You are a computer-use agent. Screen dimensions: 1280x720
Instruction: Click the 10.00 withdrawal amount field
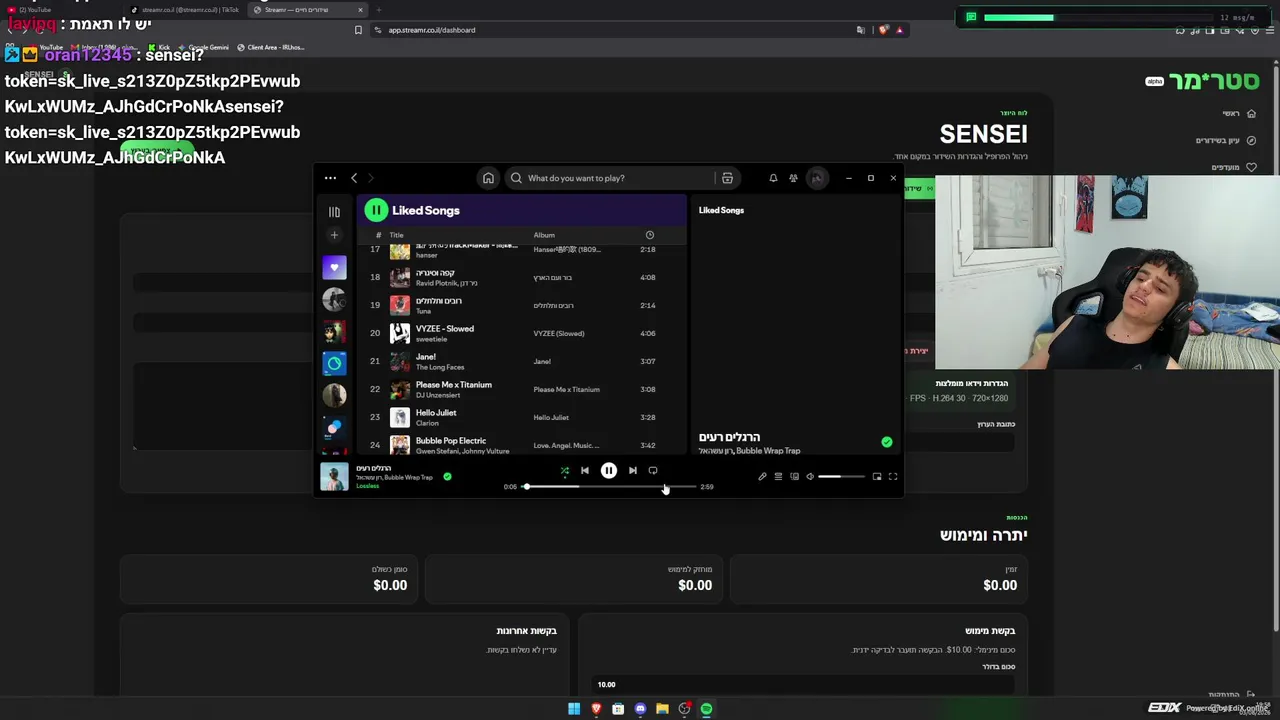point(803,685)
